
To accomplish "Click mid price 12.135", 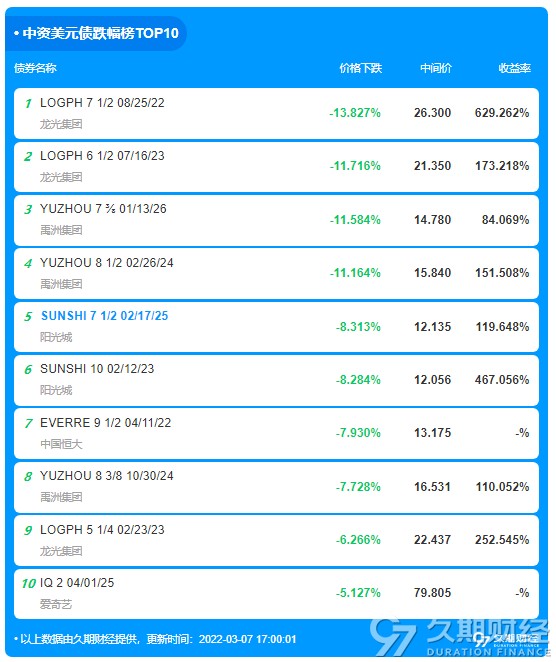I will (432, 327).
